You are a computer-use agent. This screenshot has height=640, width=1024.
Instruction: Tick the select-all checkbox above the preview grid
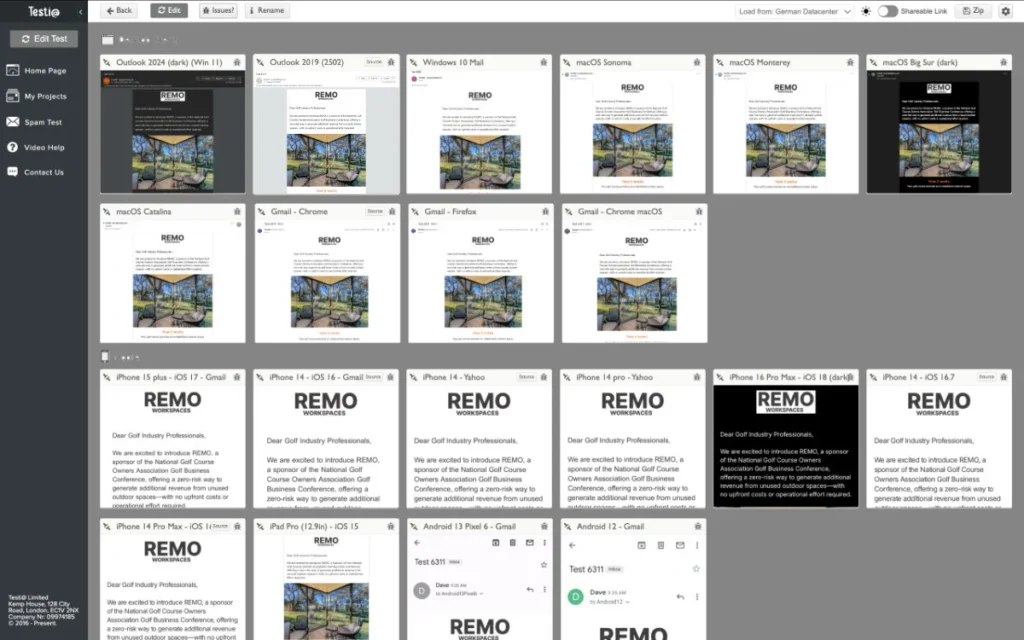(107, 39)
